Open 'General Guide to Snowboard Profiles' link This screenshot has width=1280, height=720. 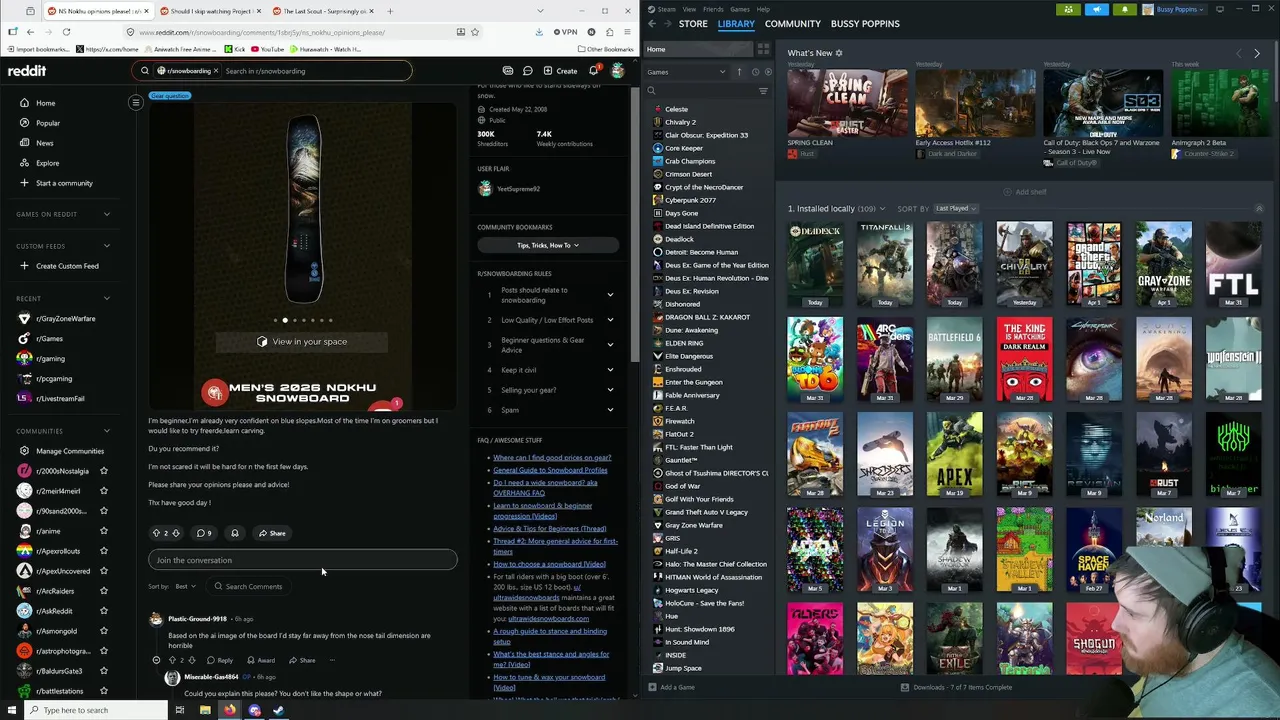click(x=550, y=470)
